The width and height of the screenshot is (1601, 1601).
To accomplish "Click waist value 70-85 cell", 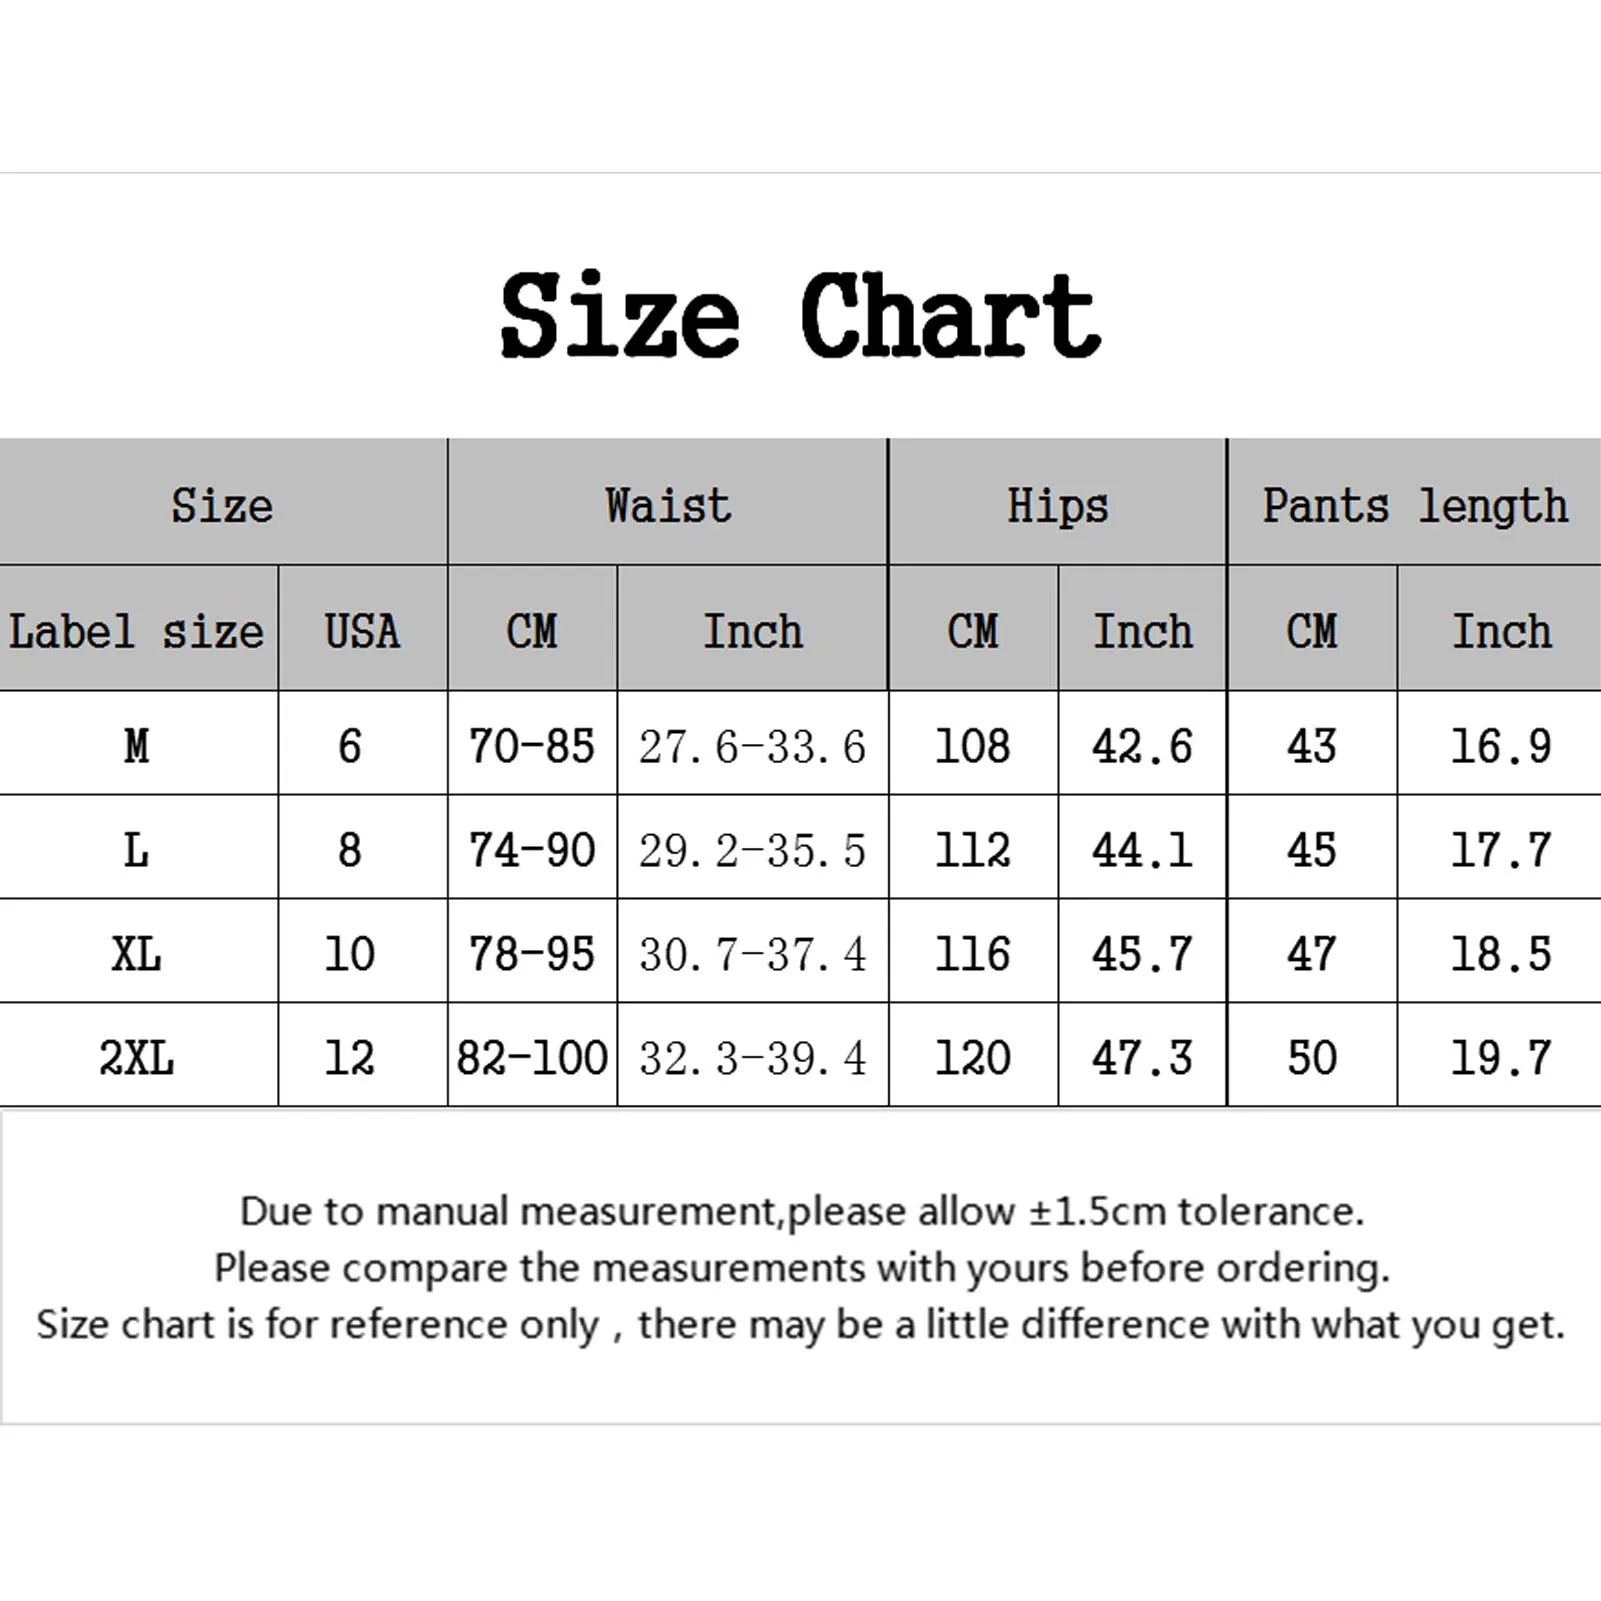I will [532, 746].
